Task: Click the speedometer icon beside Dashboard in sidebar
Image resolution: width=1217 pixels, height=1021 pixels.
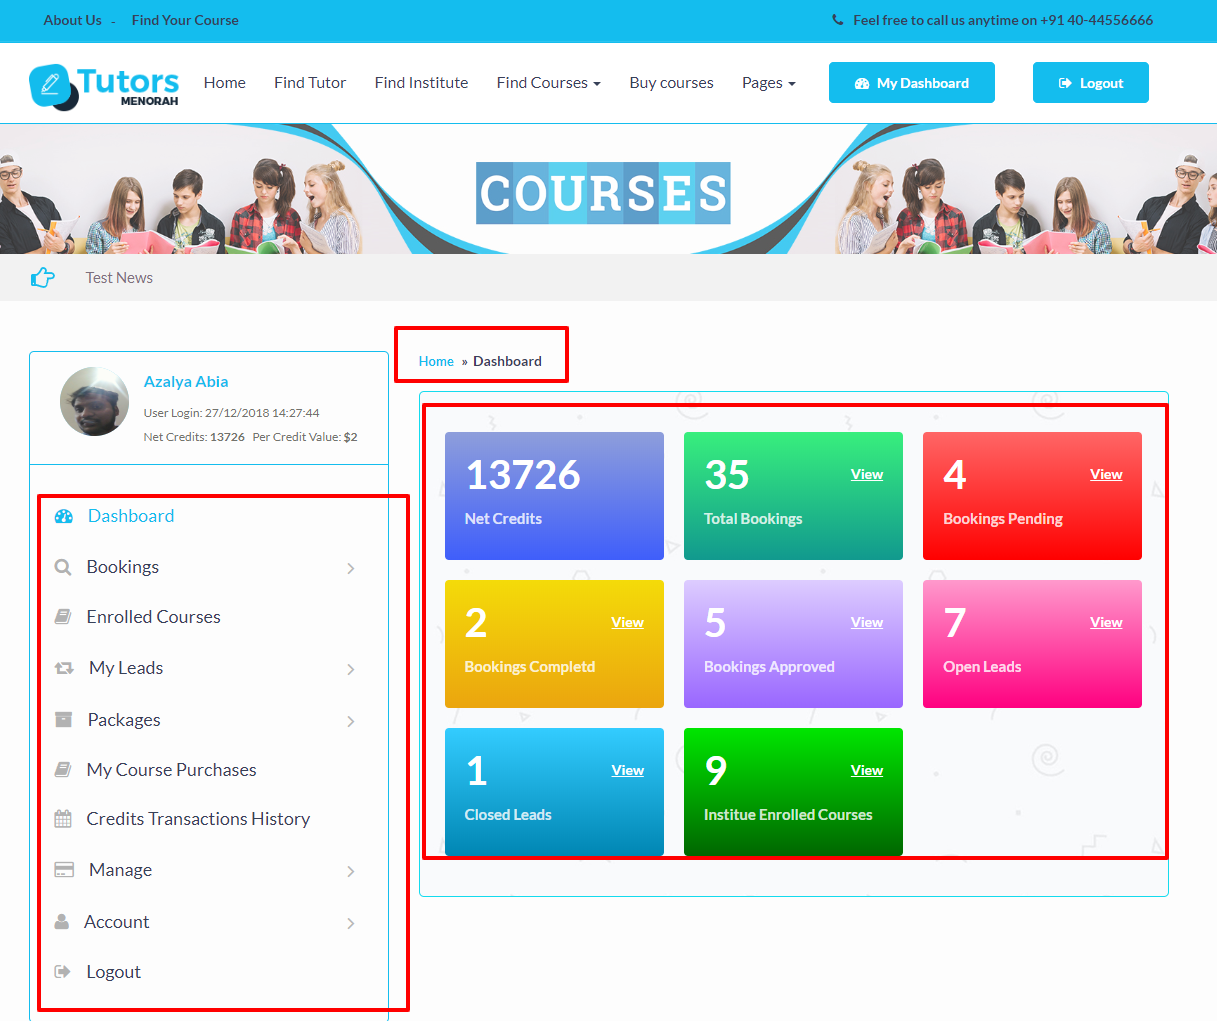Action: click(x=64, y=517)
